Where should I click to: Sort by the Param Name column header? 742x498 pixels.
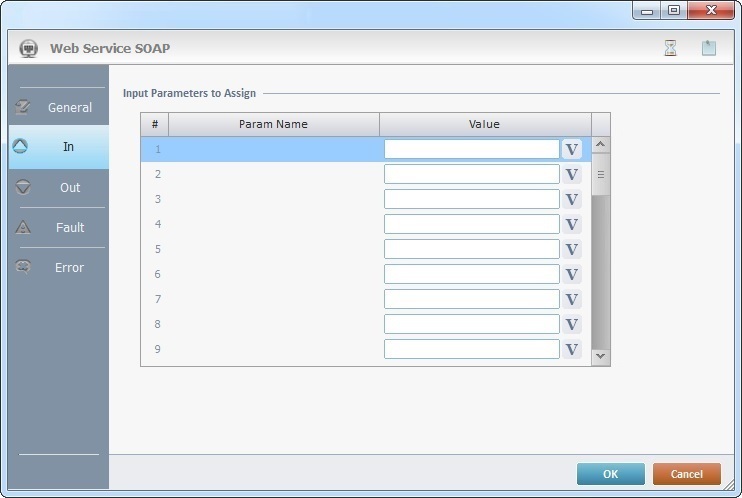point(273,124)
